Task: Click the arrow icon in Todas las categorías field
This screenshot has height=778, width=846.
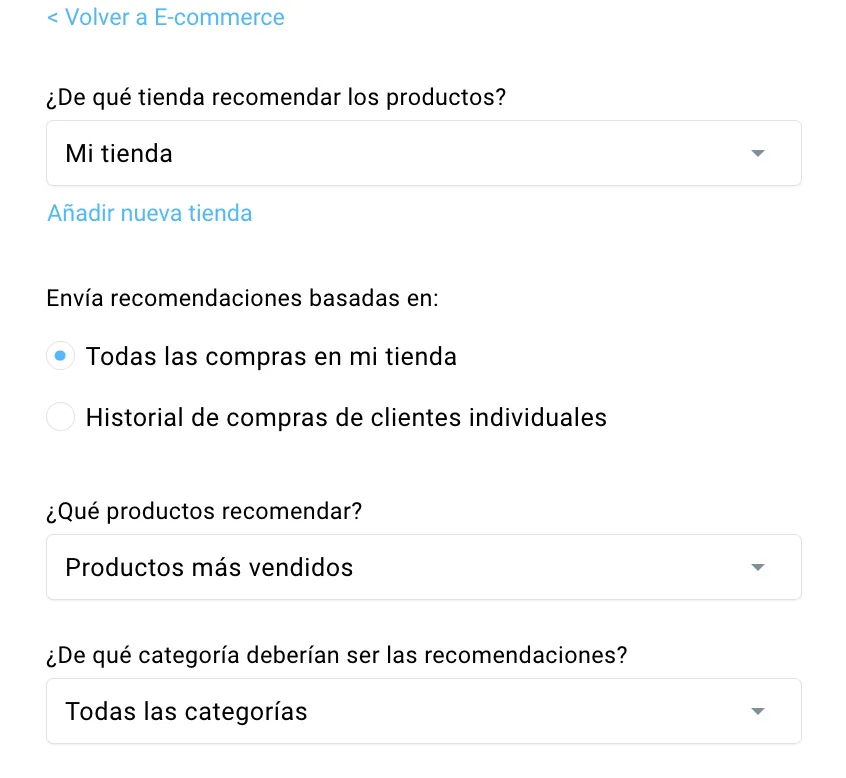Action: [x=758, y=711]
